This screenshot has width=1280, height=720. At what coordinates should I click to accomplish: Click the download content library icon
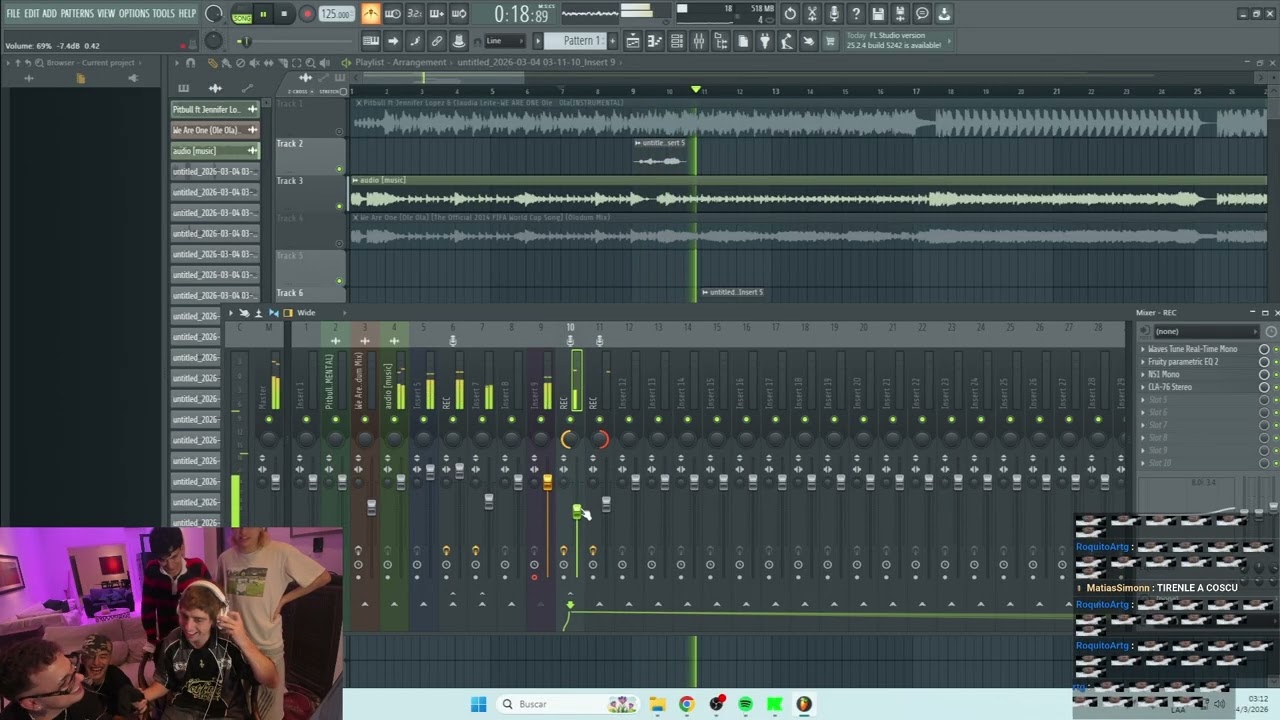pyautogui.click(x=944, y=14)
